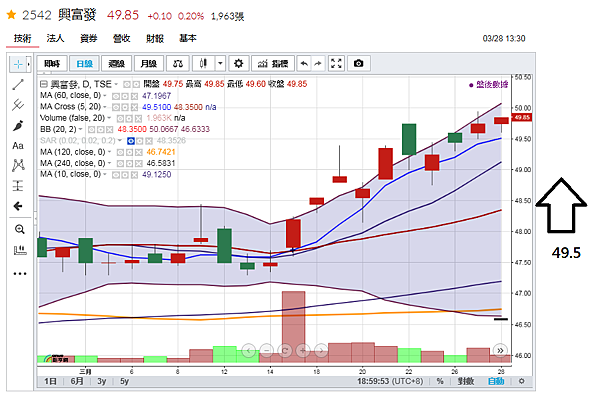The width and height of the screenshot is (600, 400).
Task: Expand cursor options arrow beside crosshair
Action: click(x=28, y=64)
